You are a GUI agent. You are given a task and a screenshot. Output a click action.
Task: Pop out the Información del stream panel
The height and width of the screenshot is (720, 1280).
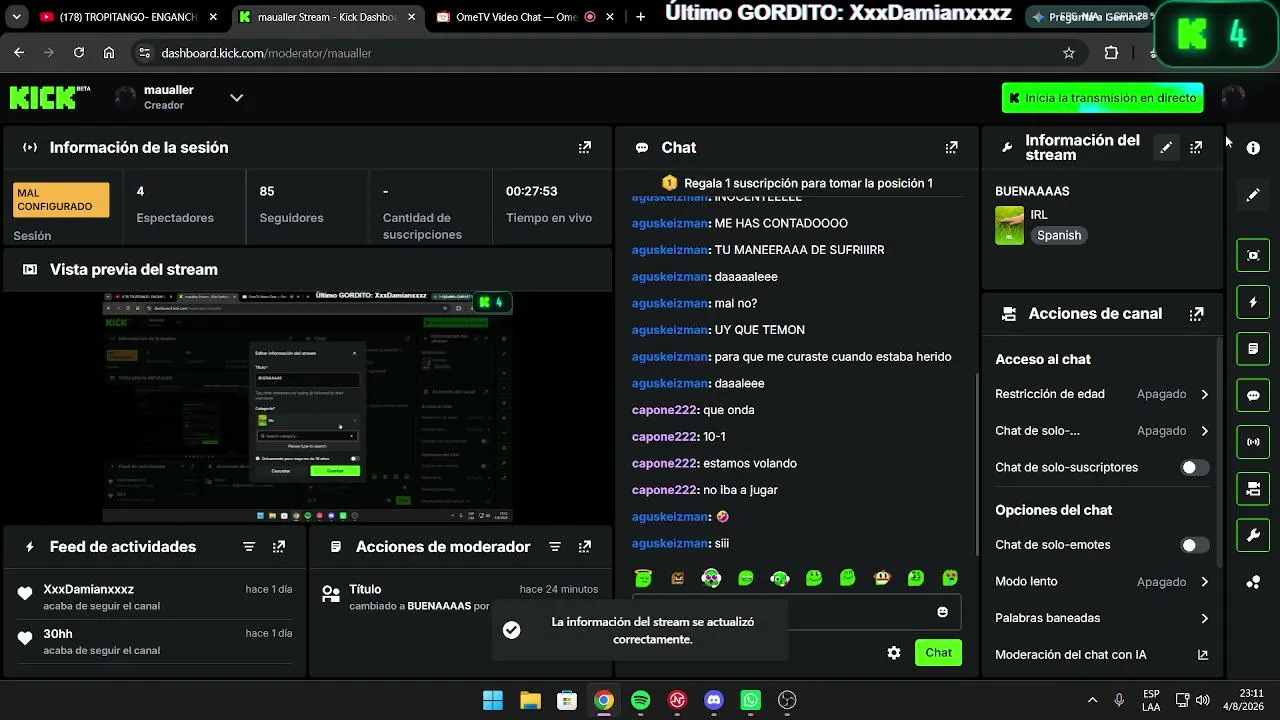1196,148
